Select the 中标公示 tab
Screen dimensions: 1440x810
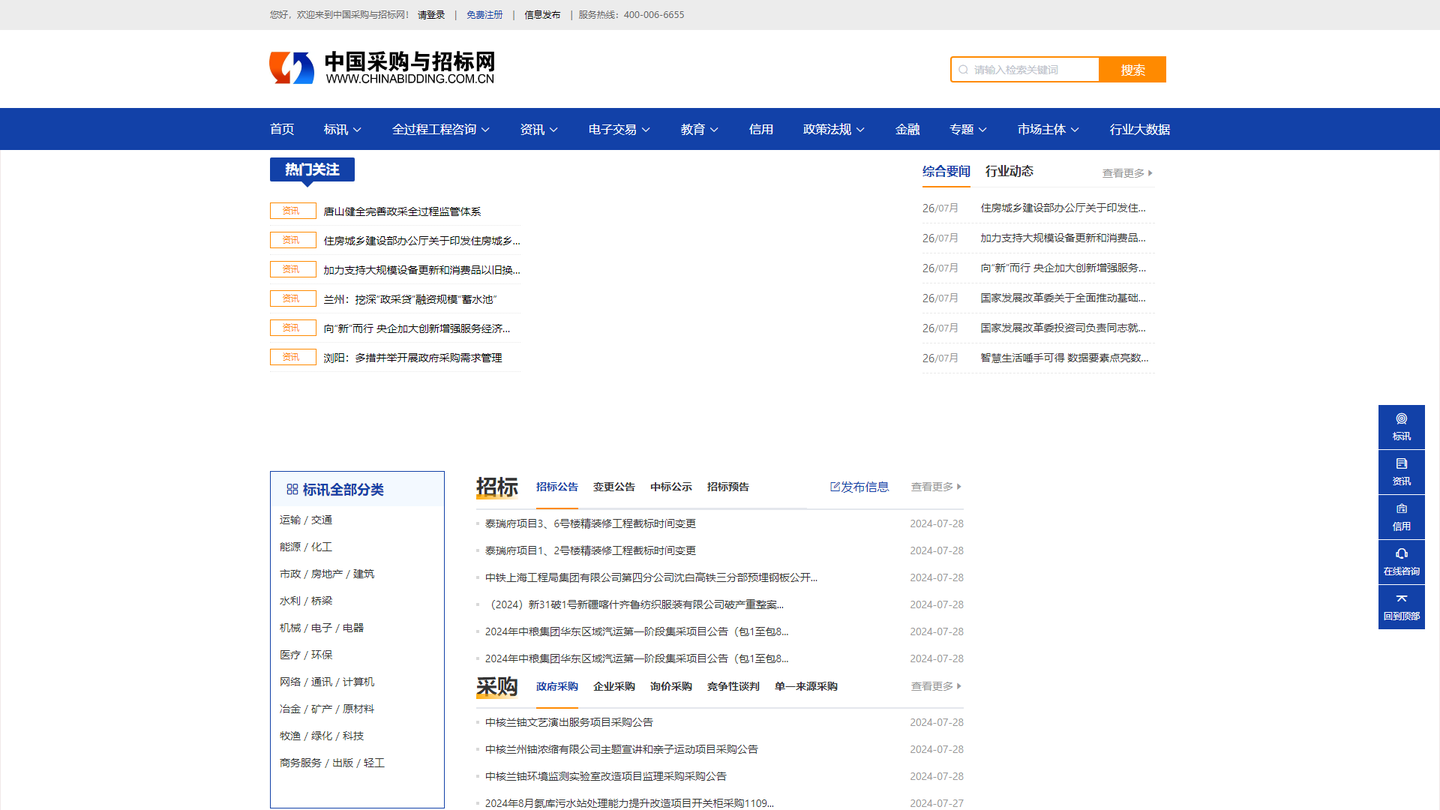671,487
